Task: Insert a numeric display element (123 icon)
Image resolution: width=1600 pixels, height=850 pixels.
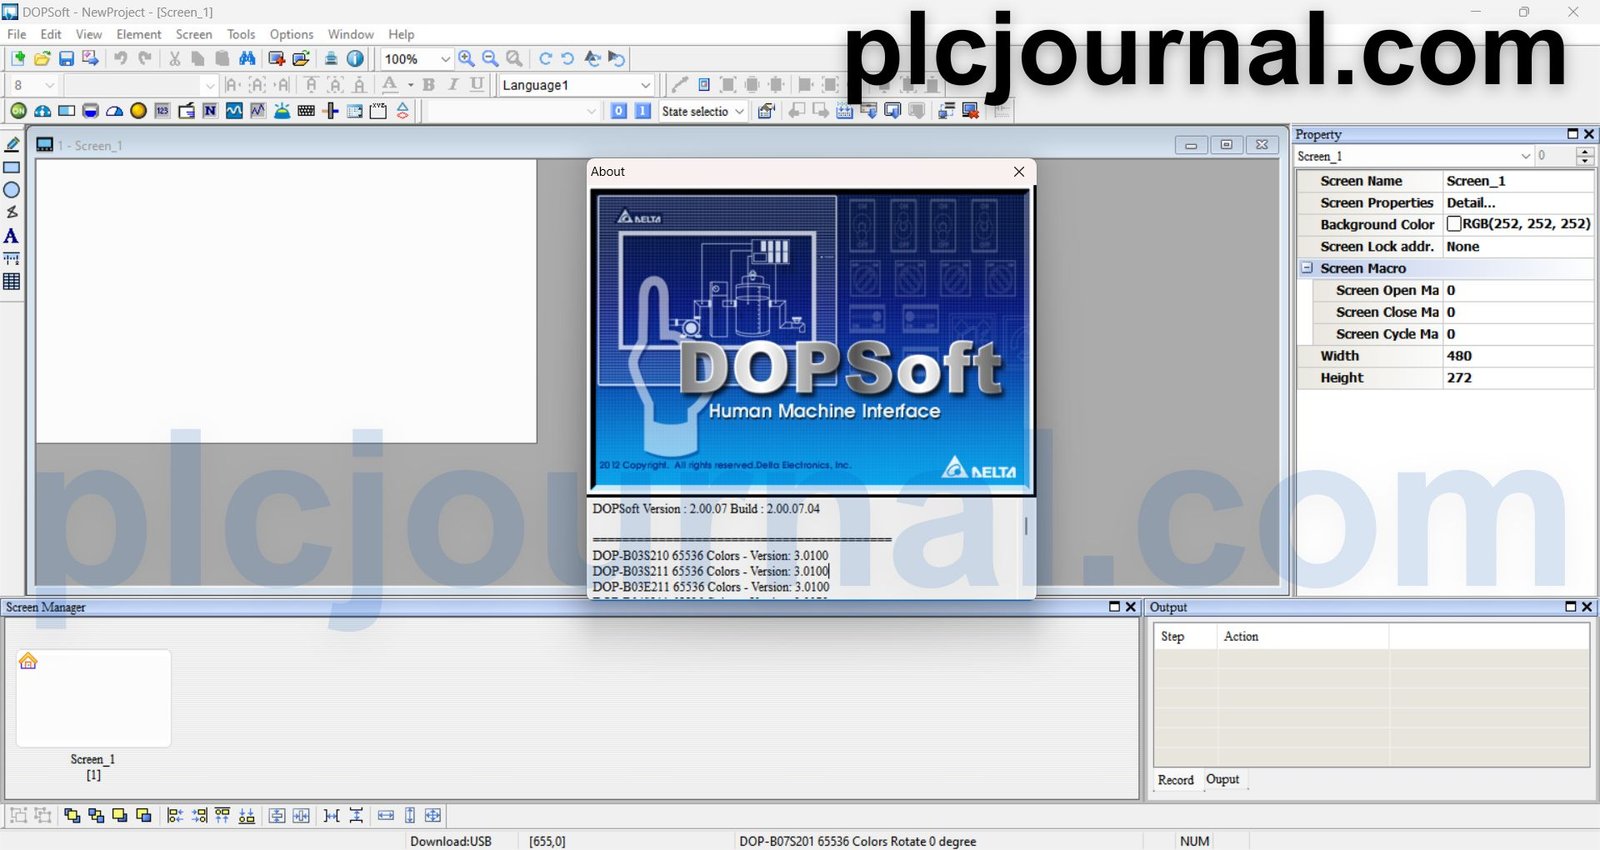Action: click(x=162, y=111)
